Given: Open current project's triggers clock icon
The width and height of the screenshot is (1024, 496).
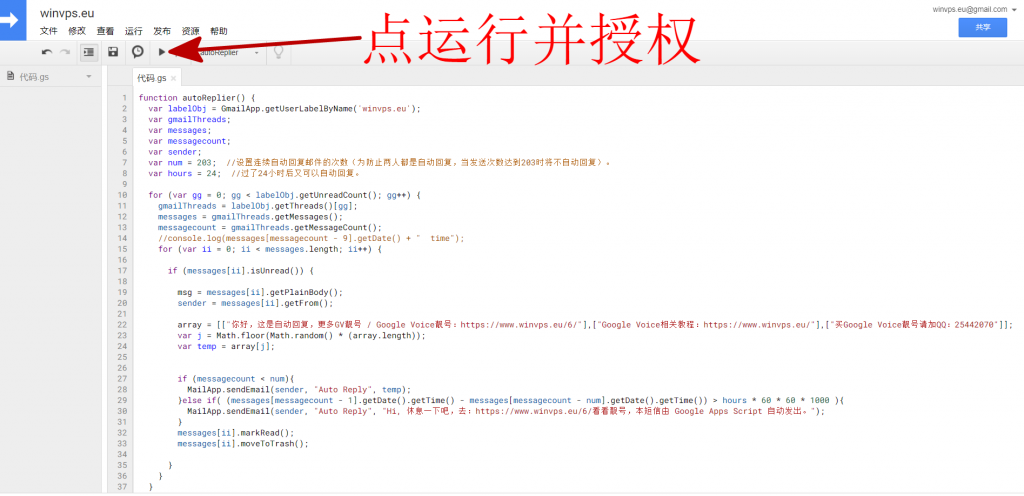Looking at the screenshot, I should point(137,52).
